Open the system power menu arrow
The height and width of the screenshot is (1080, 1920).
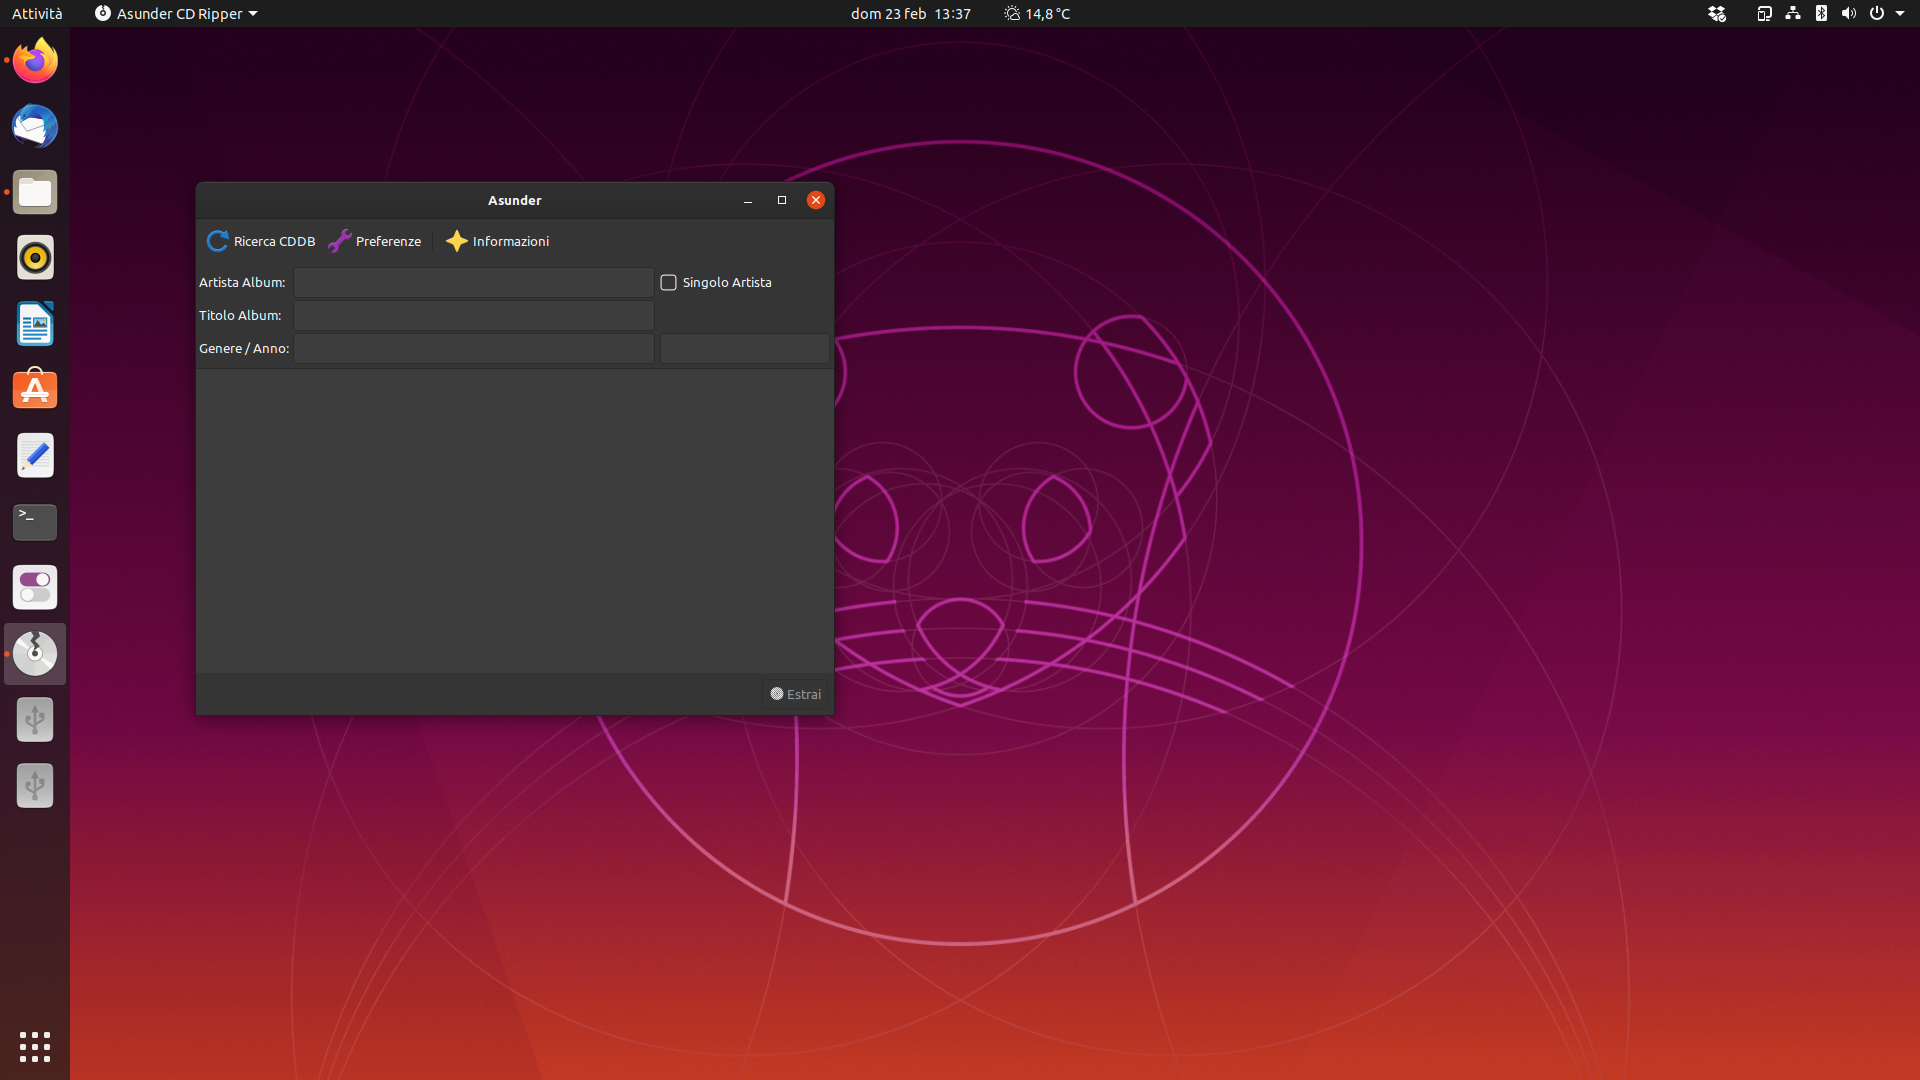(1900, 14)
